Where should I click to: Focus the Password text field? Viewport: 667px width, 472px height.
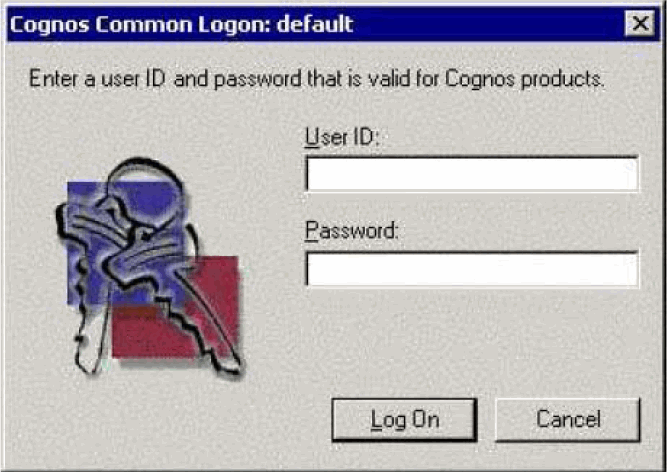point(472,269)
